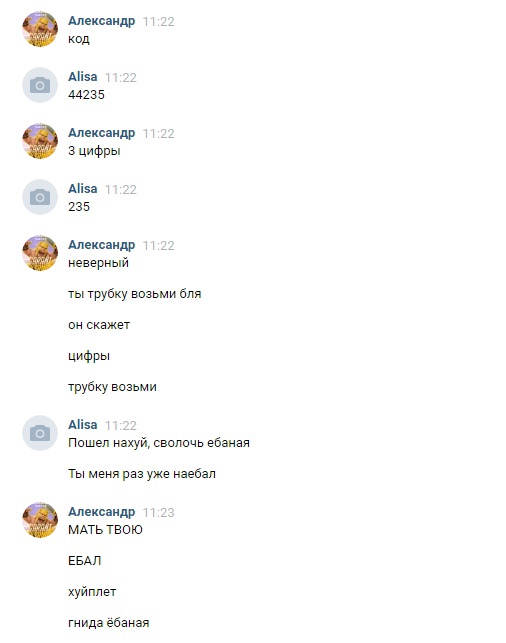Open the Александр name link timestamped 11:23
506x643 pixels.
pyautogui.click(x=101, y=511)
